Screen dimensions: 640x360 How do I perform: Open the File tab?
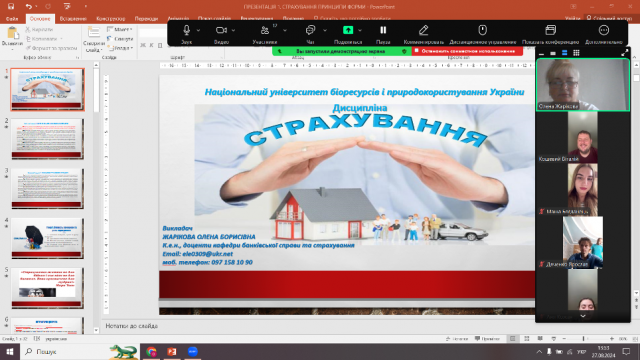click(12, 19)
